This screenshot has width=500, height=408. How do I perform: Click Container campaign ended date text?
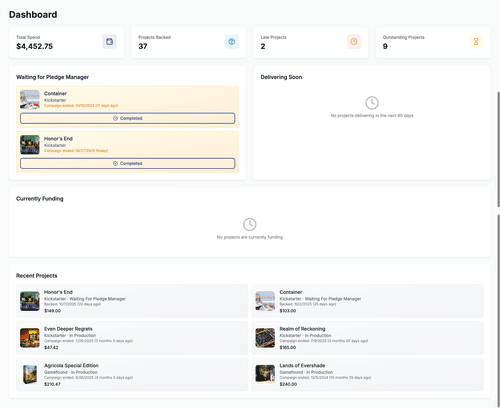coord(81,106)
